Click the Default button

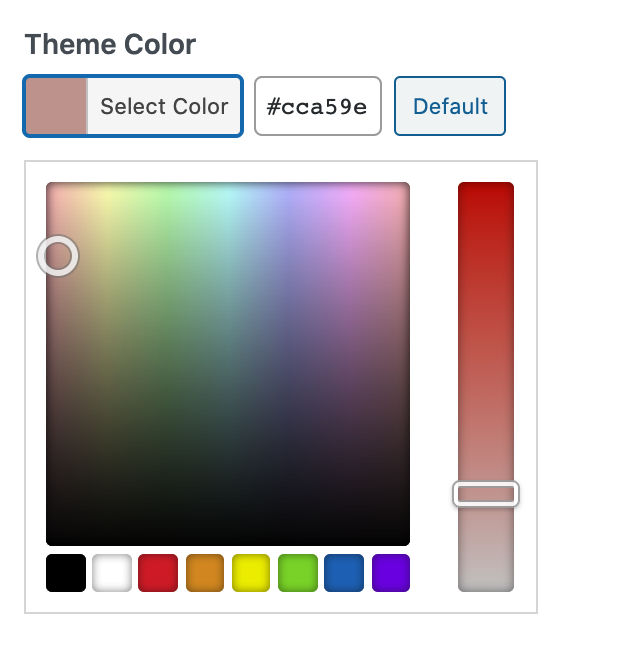(x=450, y=106)
